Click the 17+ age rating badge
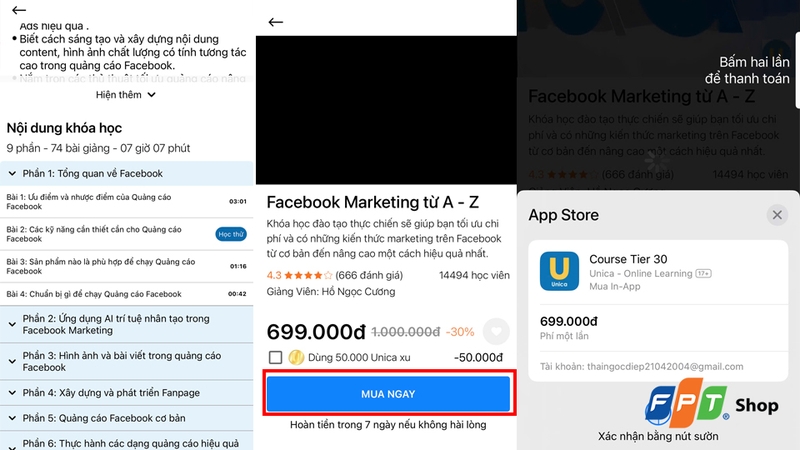Image resolution: width=800 pixels, height=450 pixels. click(704, 273)
